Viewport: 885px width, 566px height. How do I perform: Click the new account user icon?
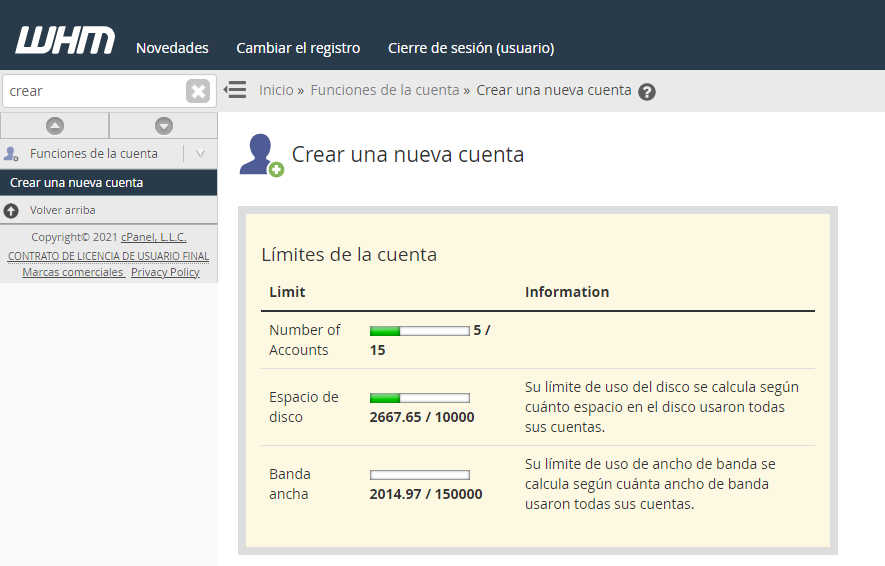pyautogui.click(x=261, y=155)
